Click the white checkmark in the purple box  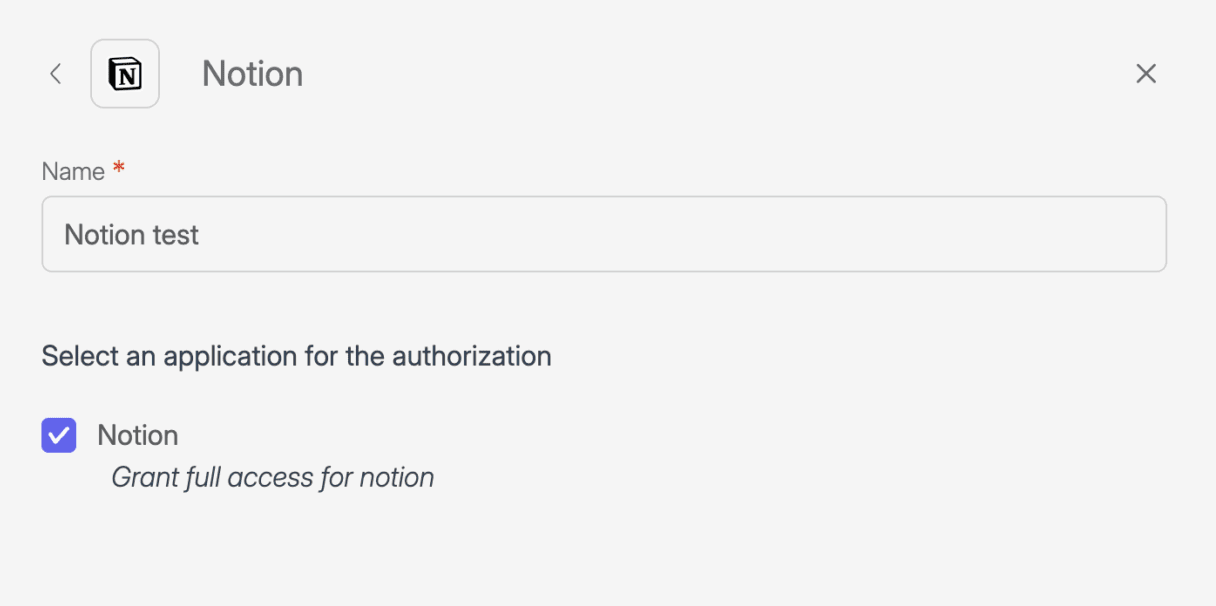point(59,435)
